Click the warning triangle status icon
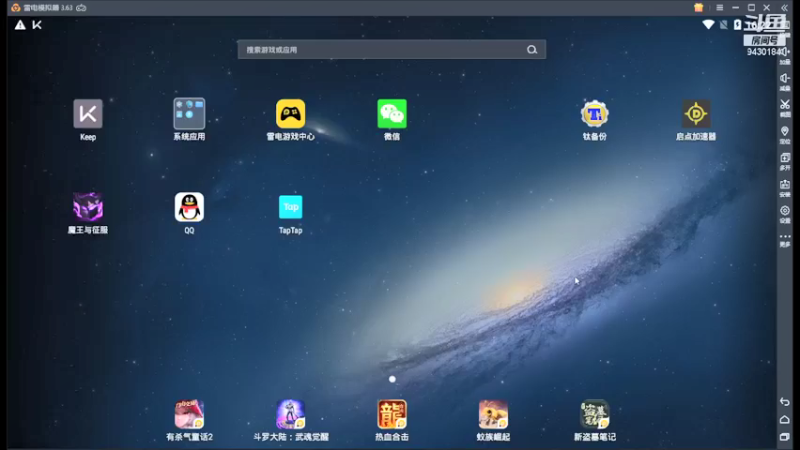 pos(20,25)
